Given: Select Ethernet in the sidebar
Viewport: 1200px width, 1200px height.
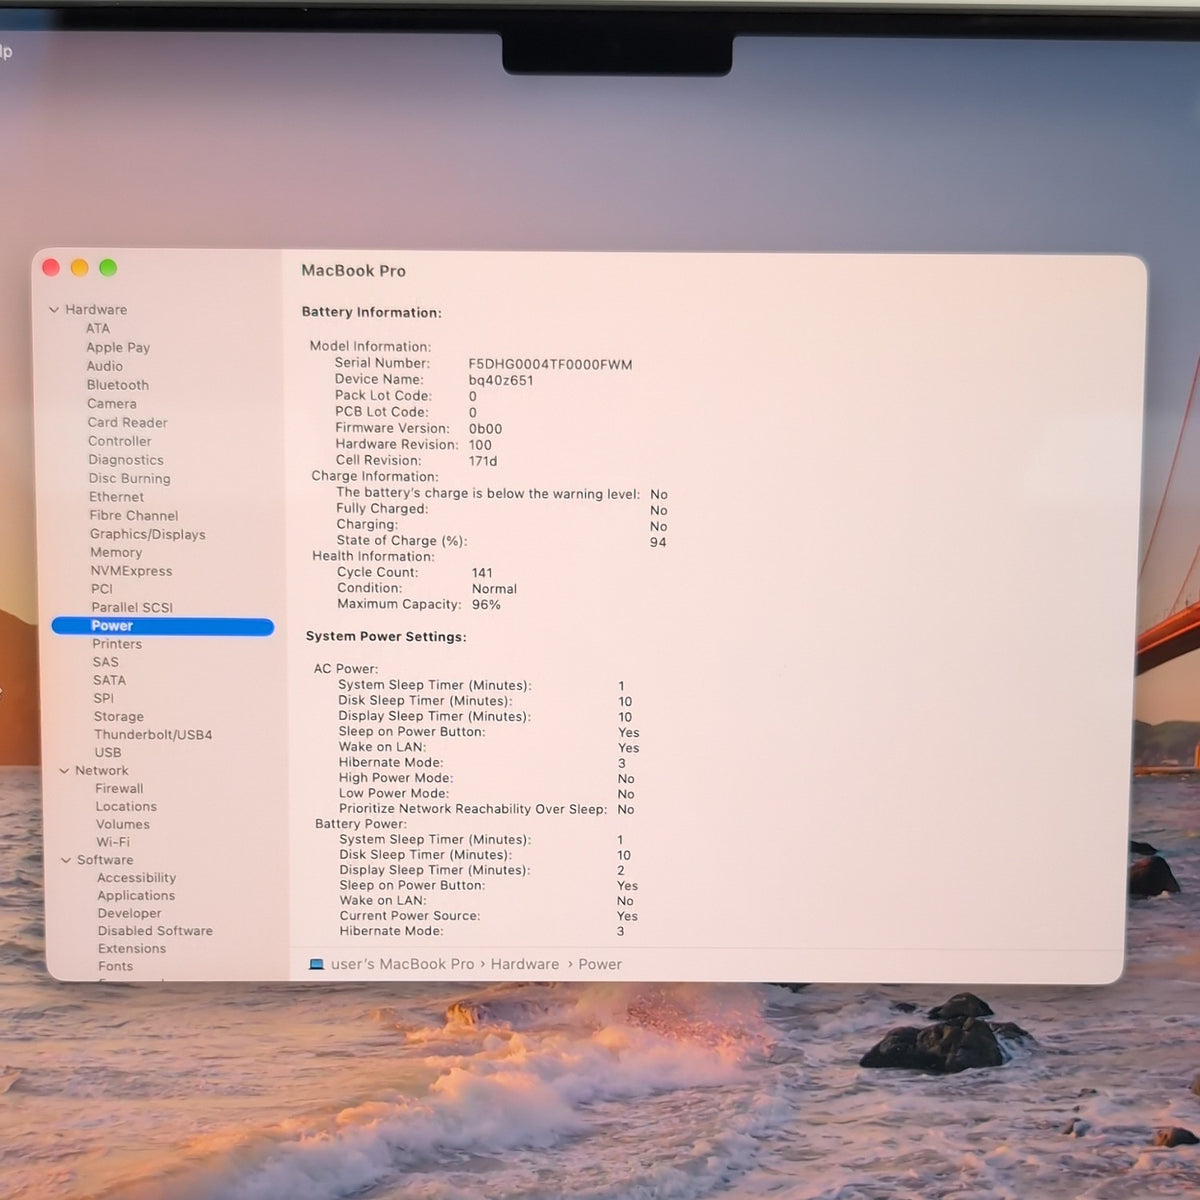Looking at the screenshot, I should coord(117,497).
